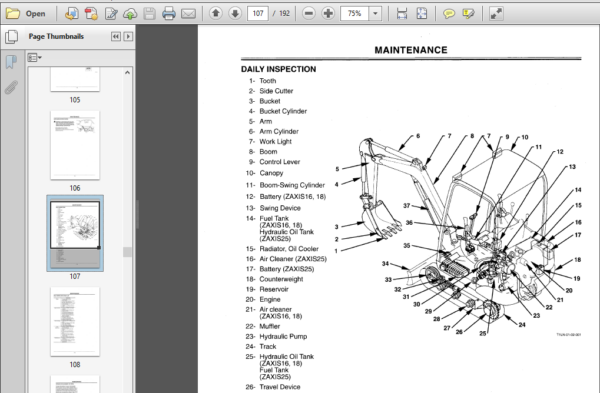Select page 105 thumbnail

(75, 80)
